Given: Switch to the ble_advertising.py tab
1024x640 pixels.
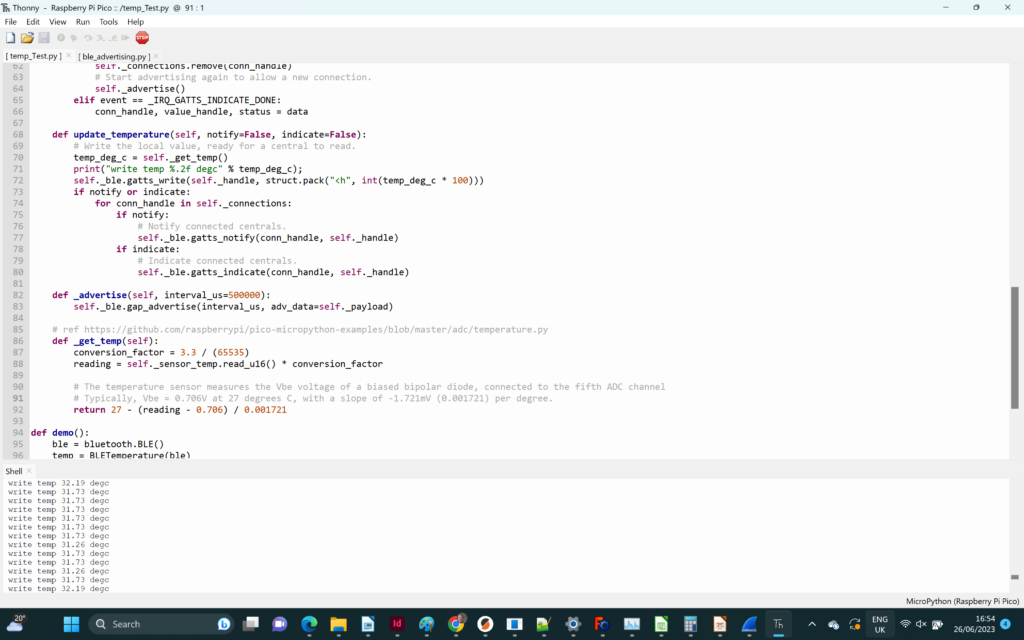Looking at the screenshot, I should [x=114, y=57].
